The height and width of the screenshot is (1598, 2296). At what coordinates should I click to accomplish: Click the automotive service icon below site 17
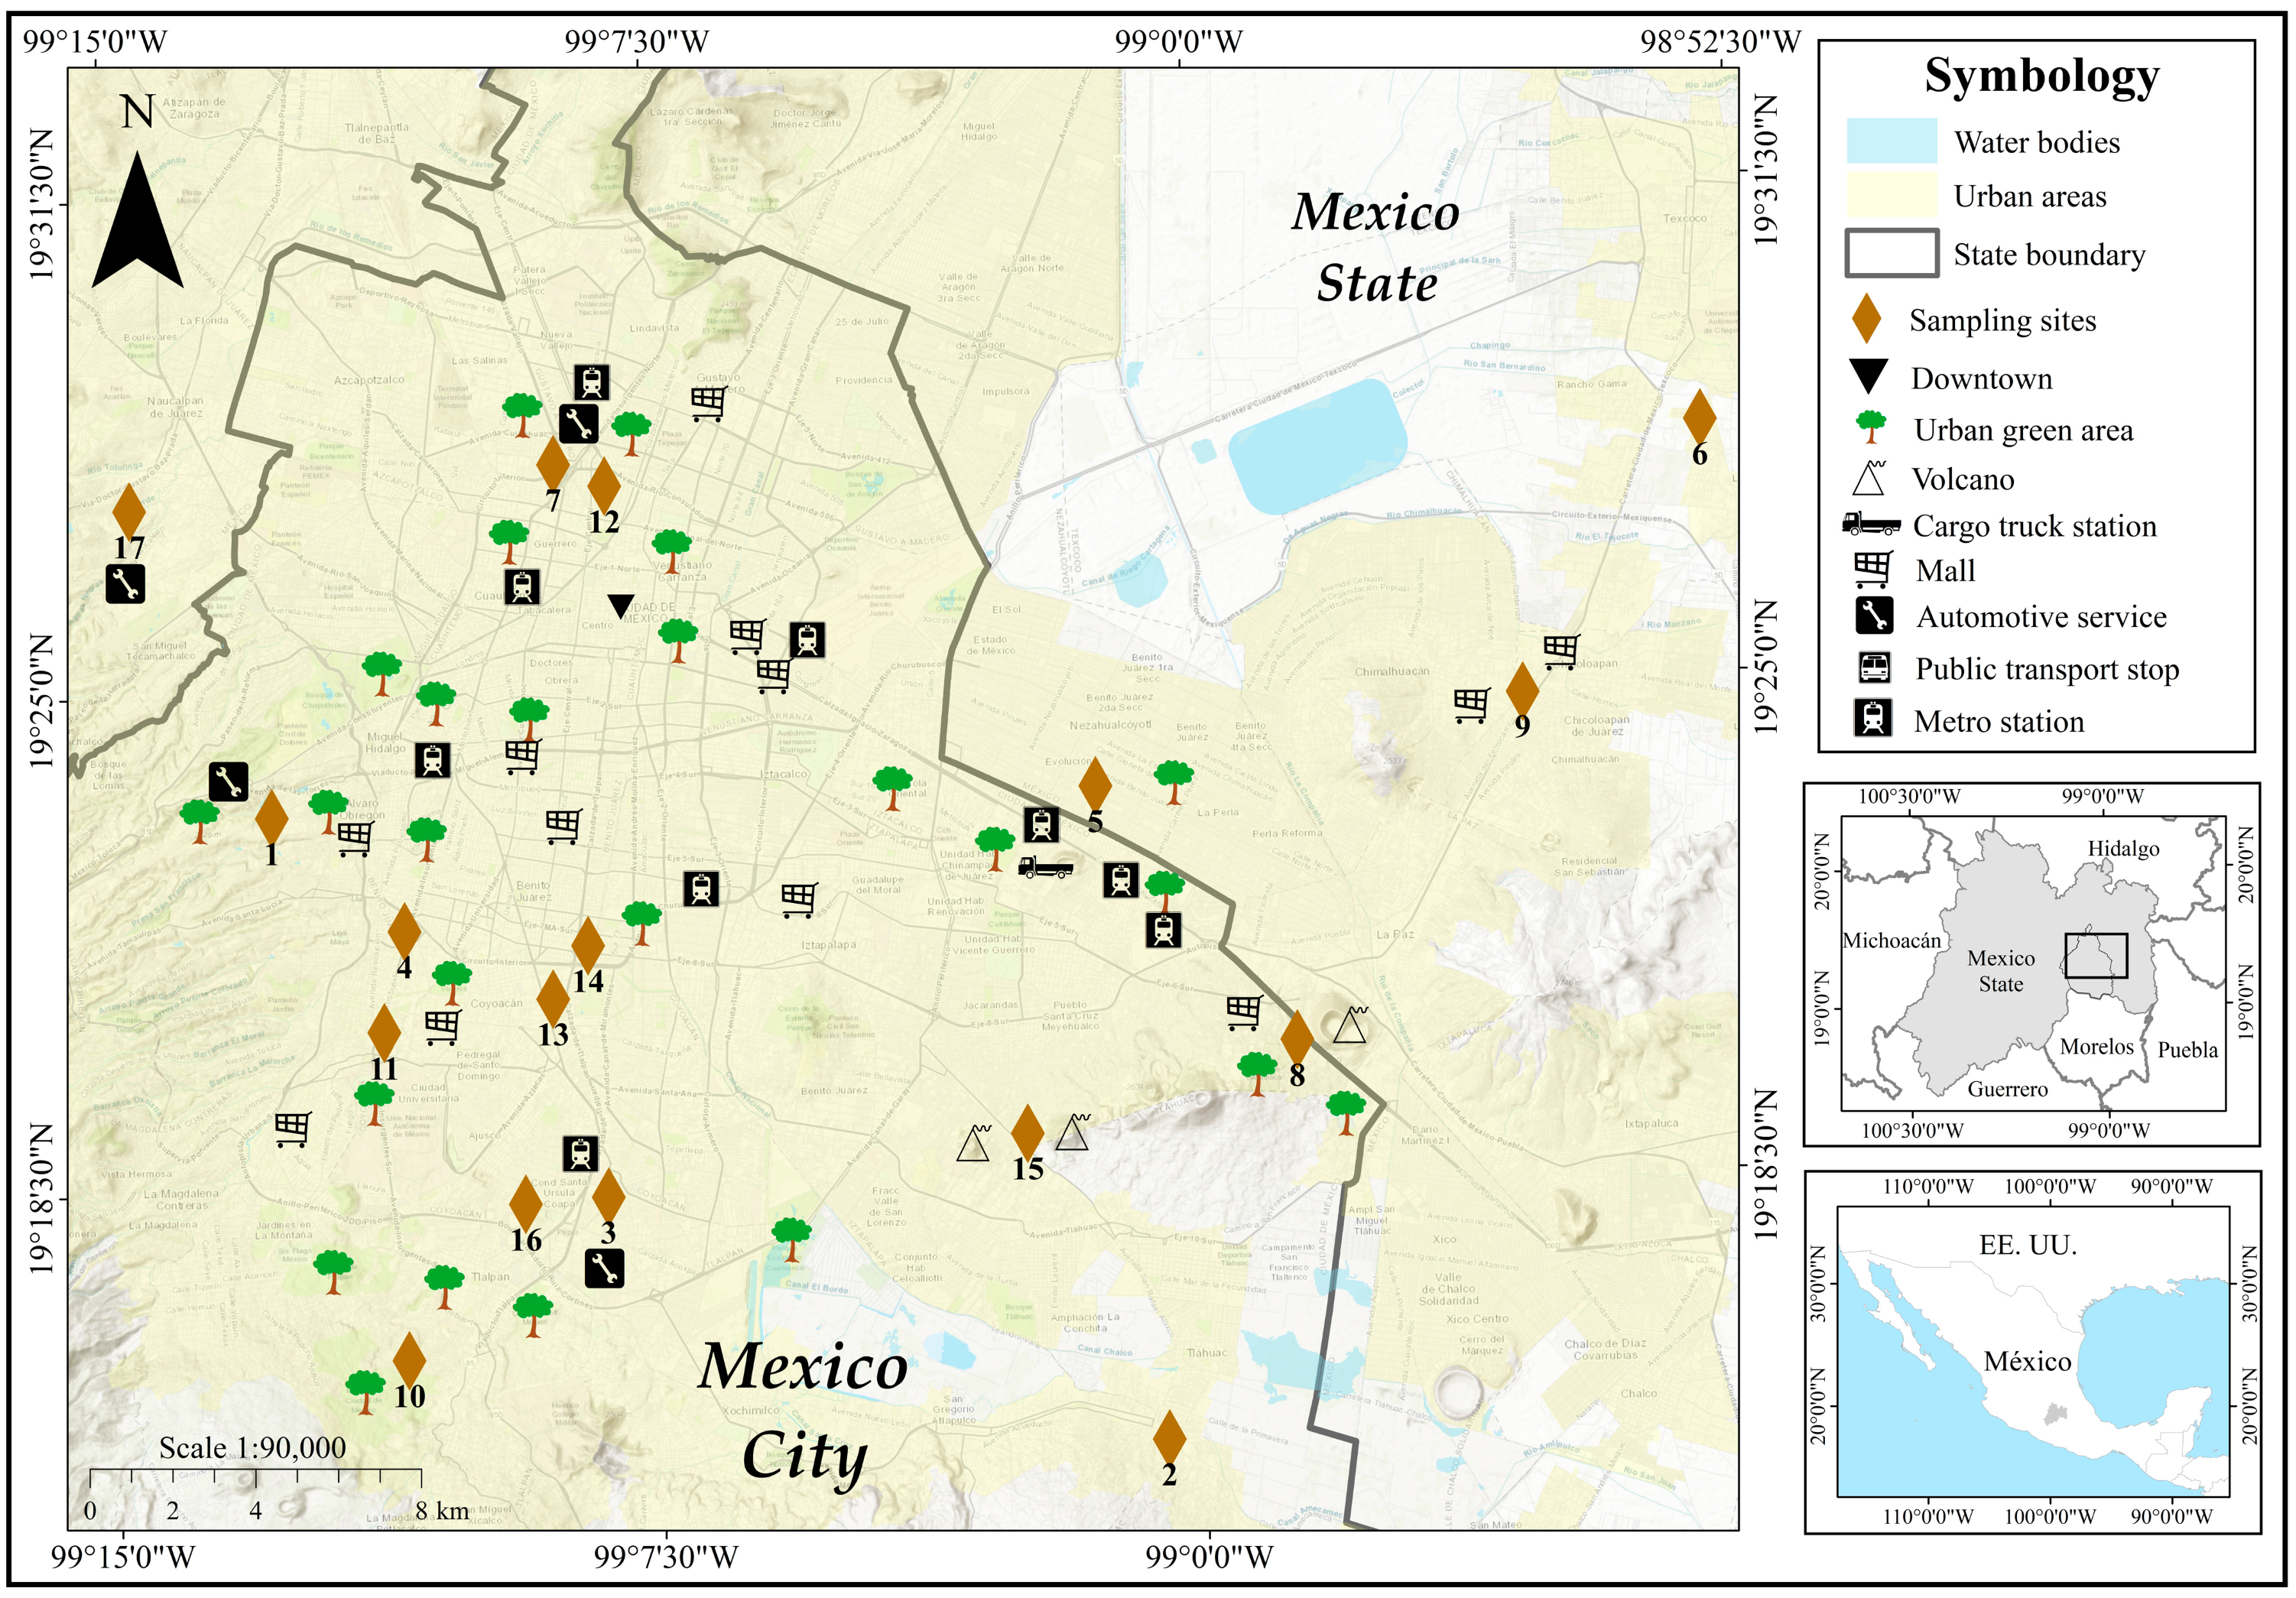pos(126,584)
